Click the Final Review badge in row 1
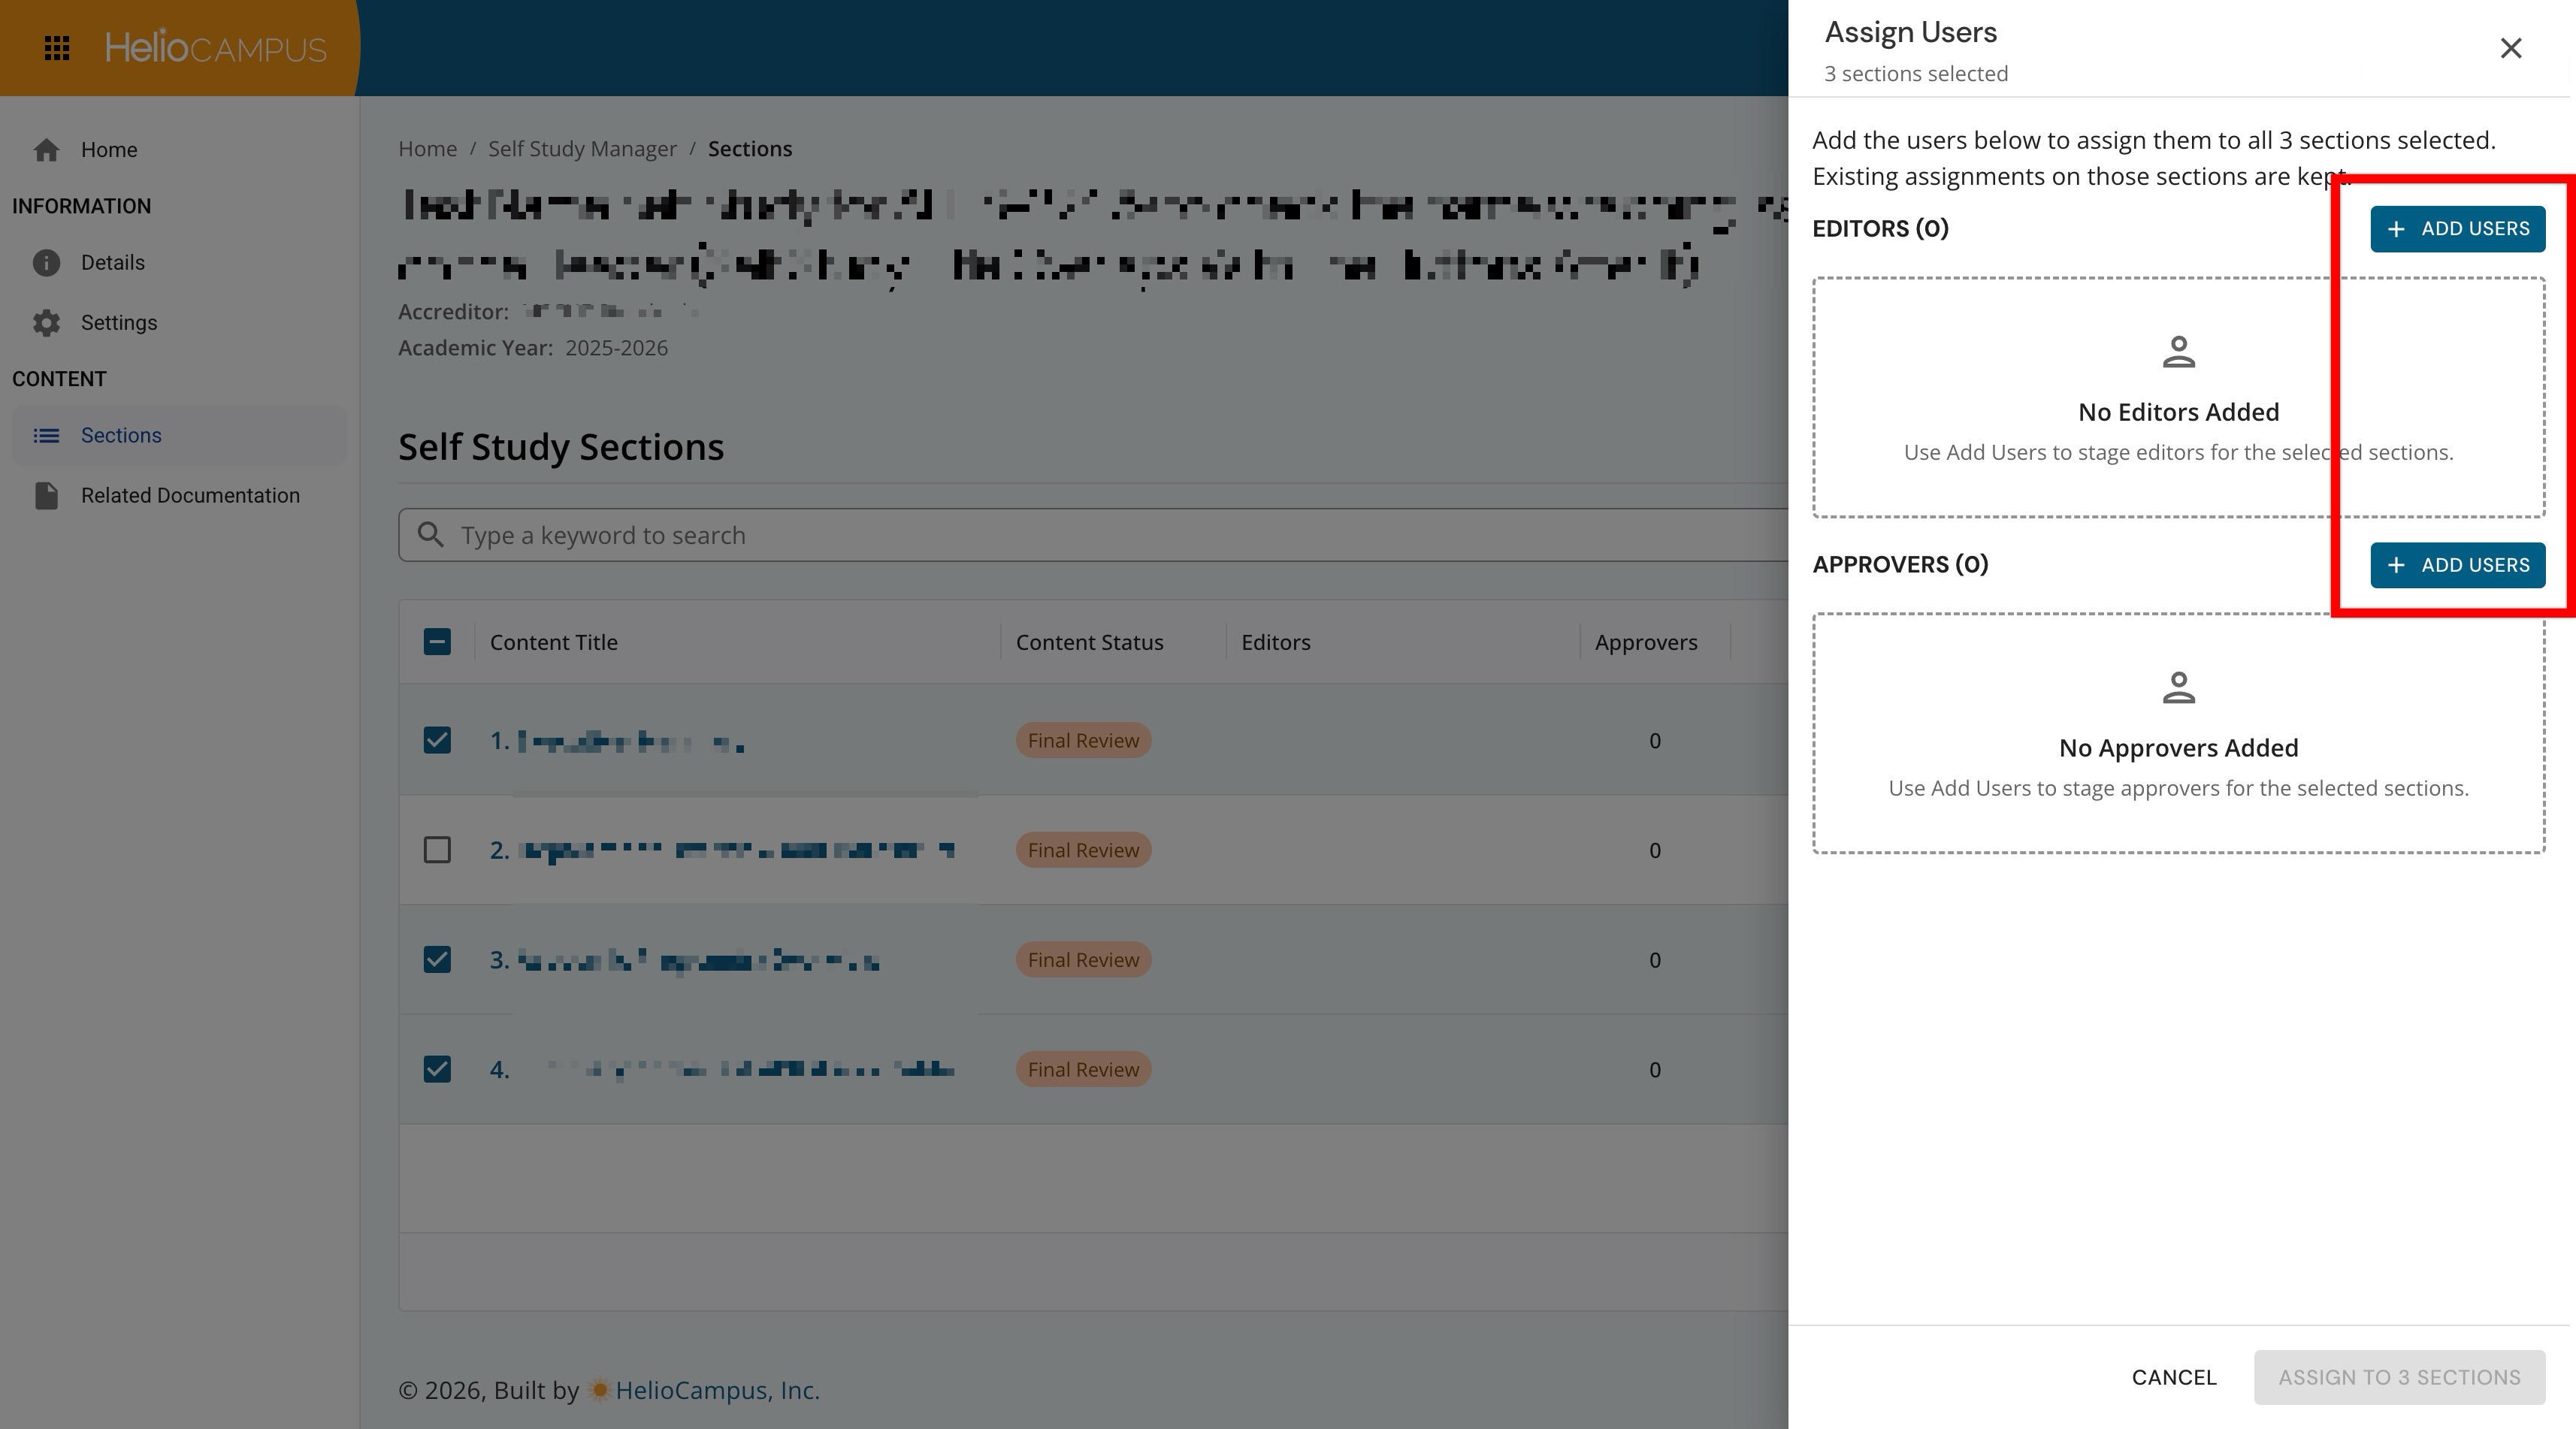This screenshot has height=1429, width=2576. [x=1083, y=741]
